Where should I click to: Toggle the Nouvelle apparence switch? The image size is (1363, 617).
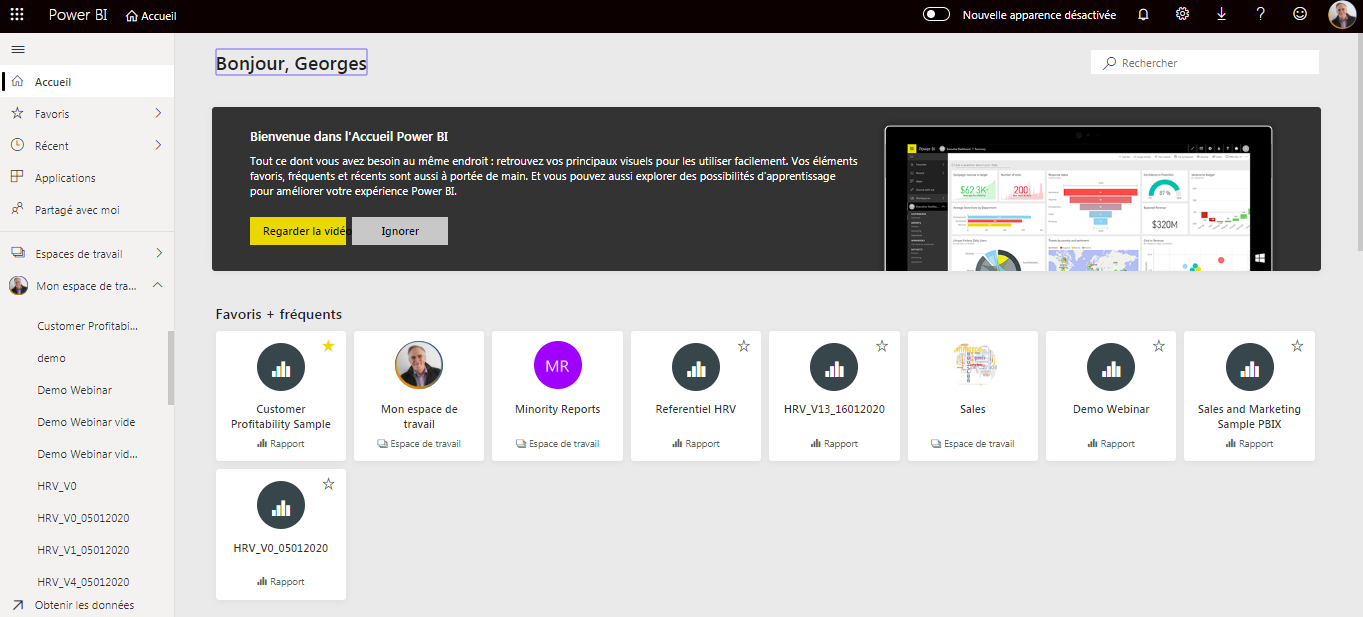[936, 15]
